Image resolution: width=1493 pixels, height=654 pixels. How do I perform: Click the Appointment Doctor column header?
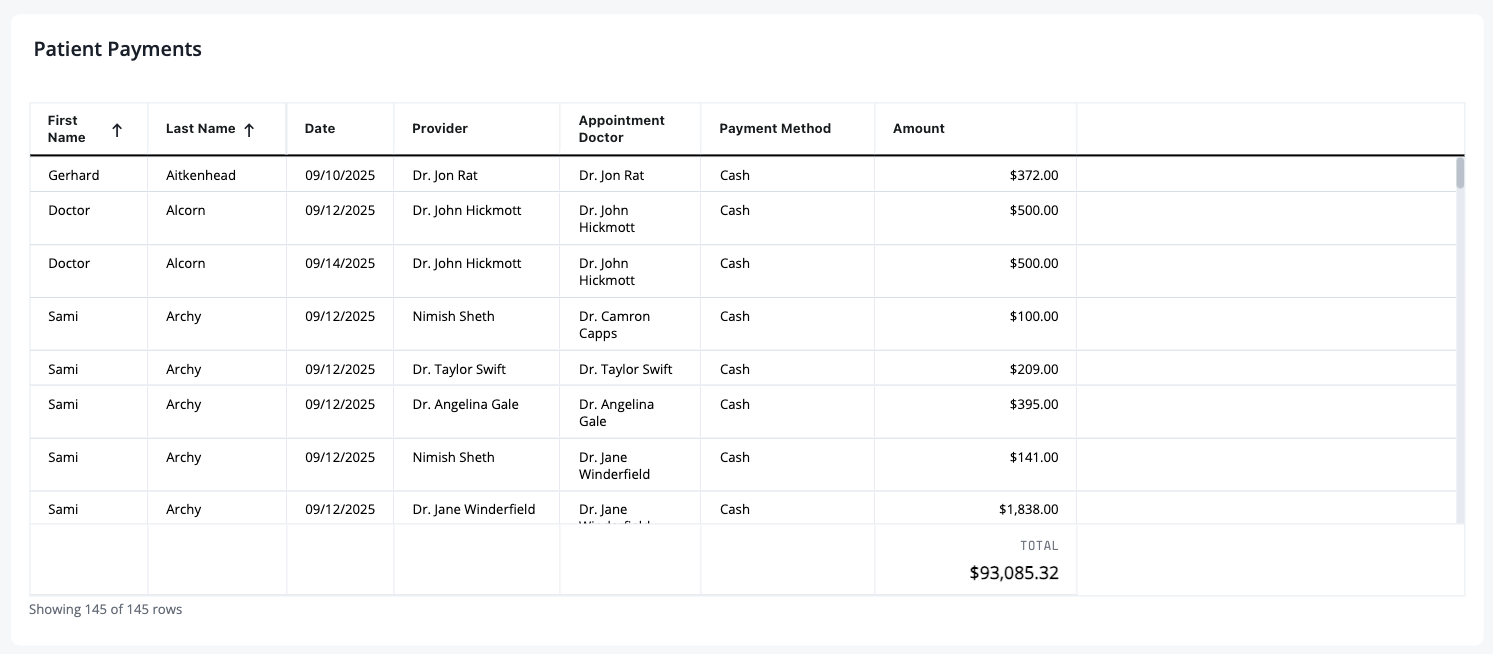[630, 129]
